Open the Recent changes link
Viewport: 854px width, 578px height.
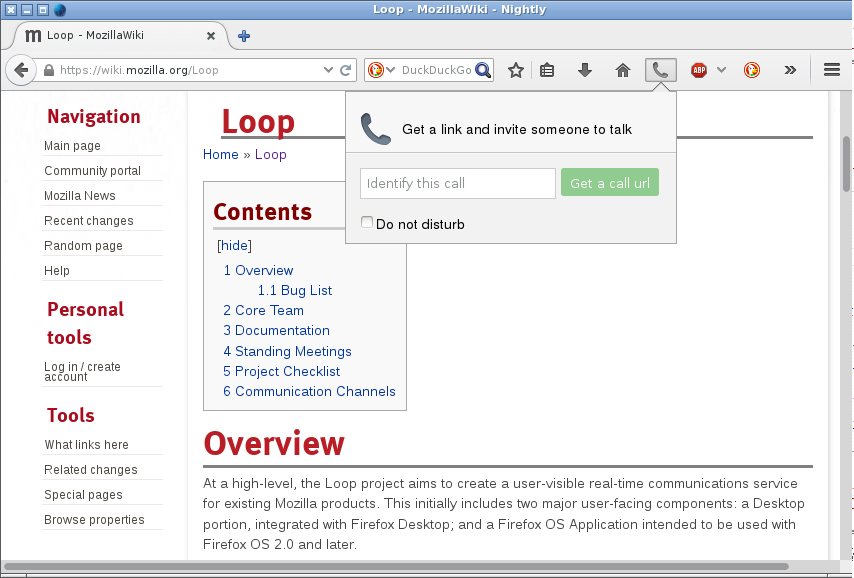(89, 221)
